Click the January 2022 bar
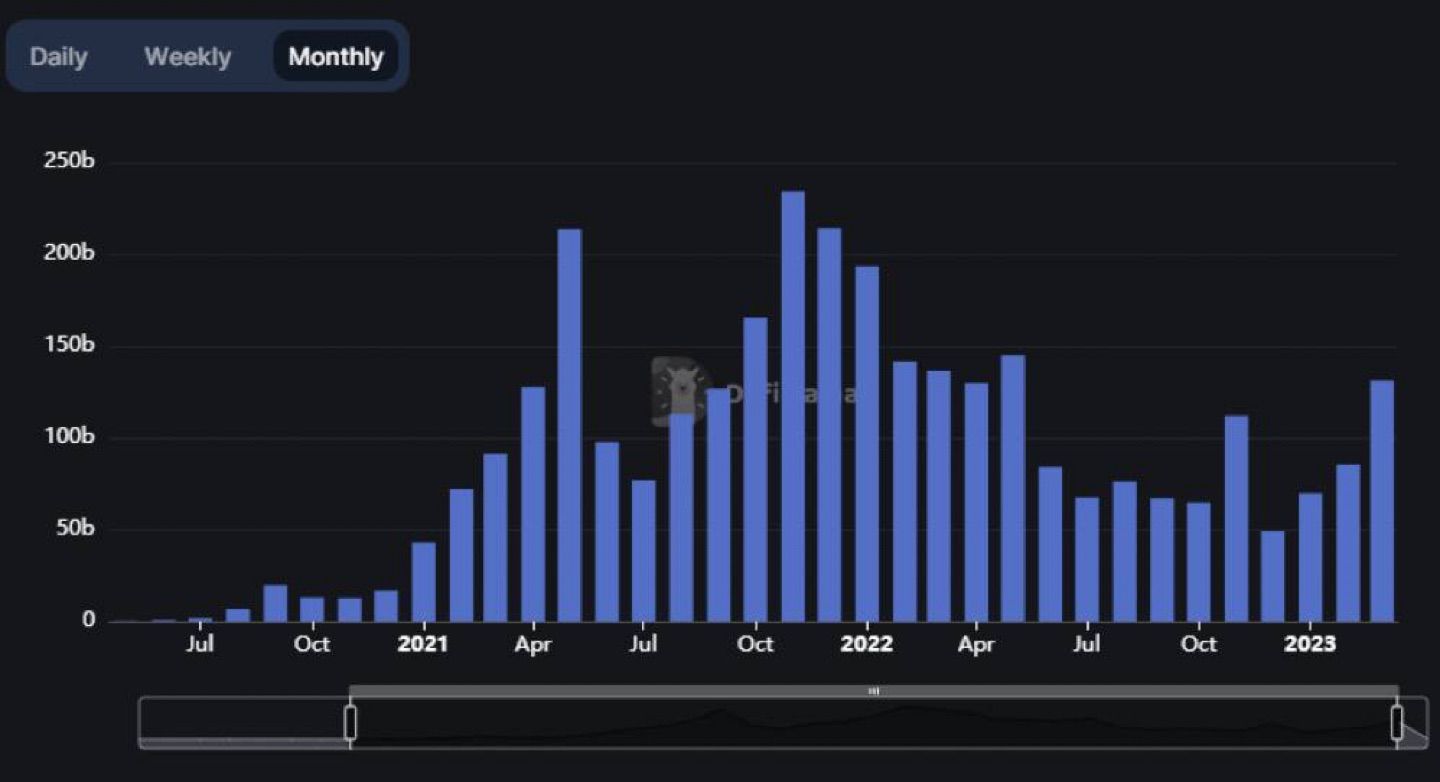Screen dimensions: 1440x782 867,443
